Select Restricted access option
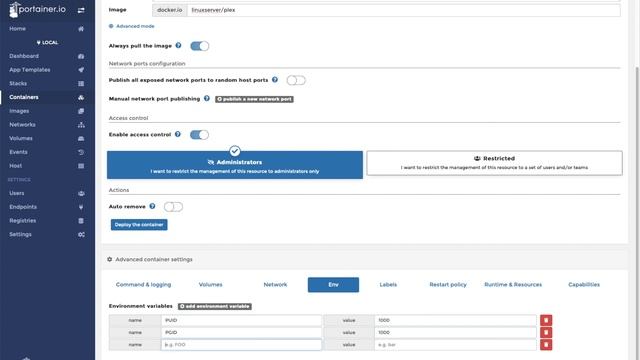This screenshot has width=640, height=360. point(494,163)
